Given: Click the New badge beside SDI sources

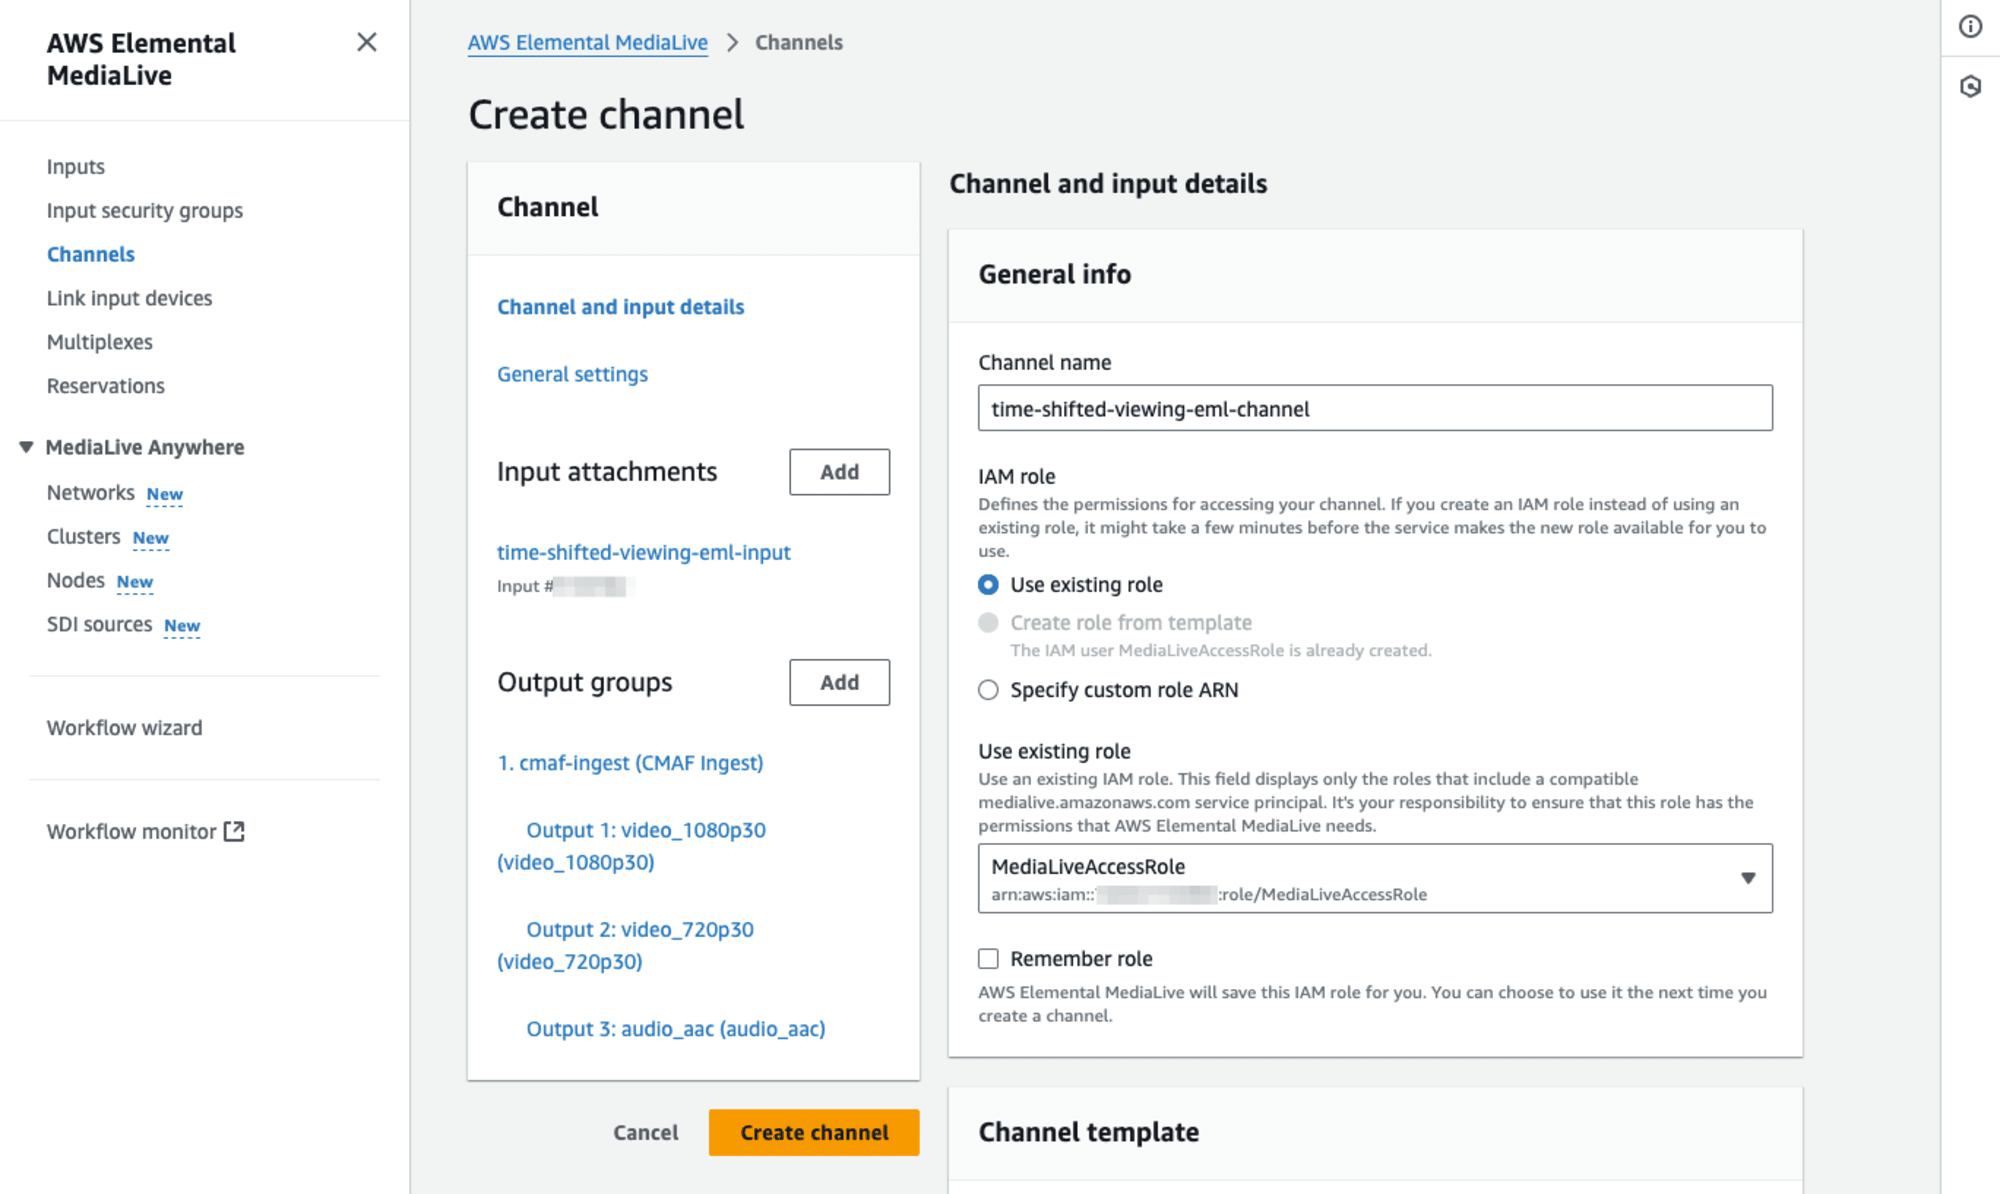Looking at the screenshot, I should tap(182, 626).
